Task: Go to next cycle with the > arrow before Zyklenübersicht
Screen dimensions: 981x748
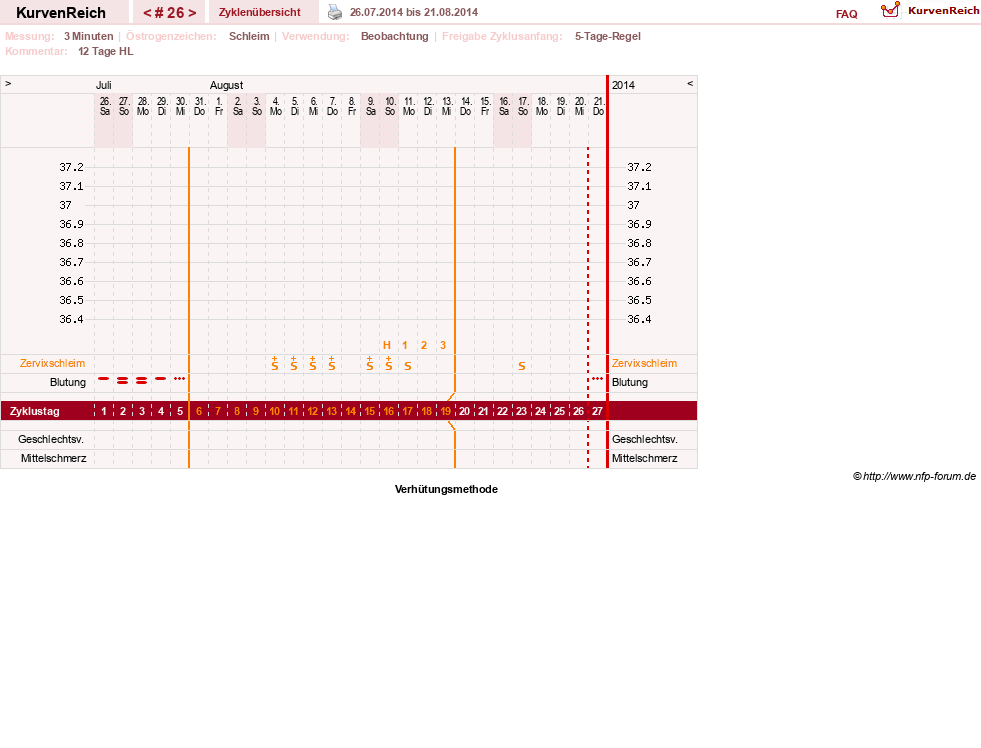Action: tap(192, 13)
